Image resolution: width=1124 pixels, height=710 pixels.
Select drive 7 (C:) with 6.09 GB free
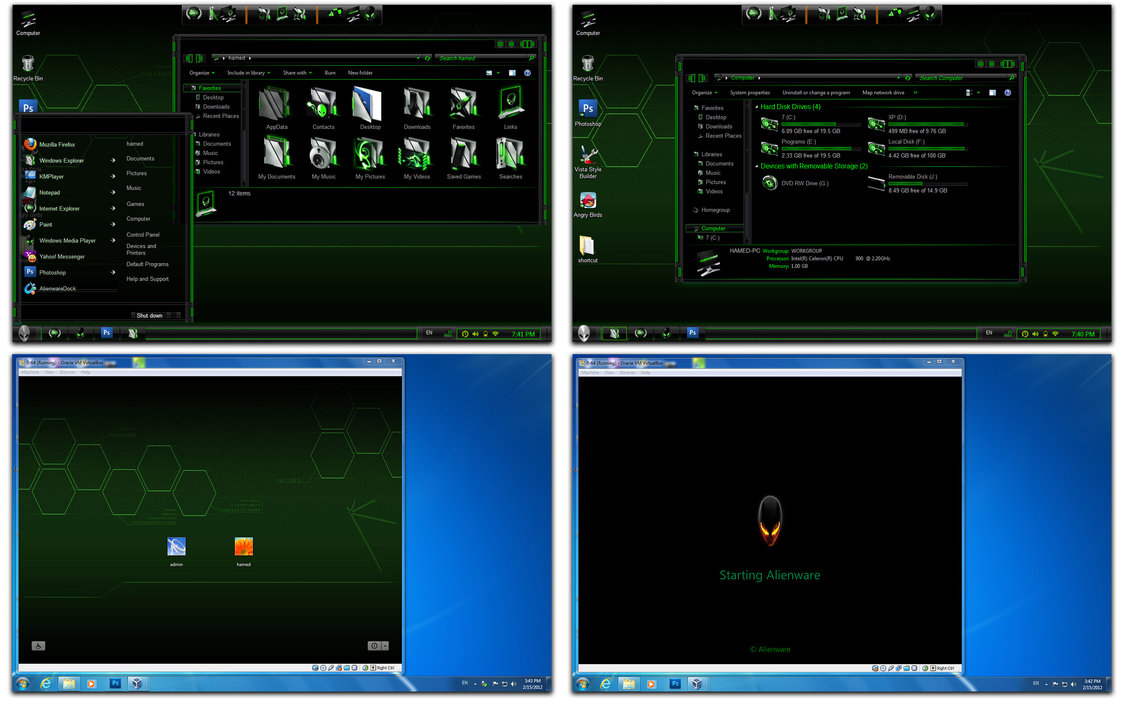point(810,124)
